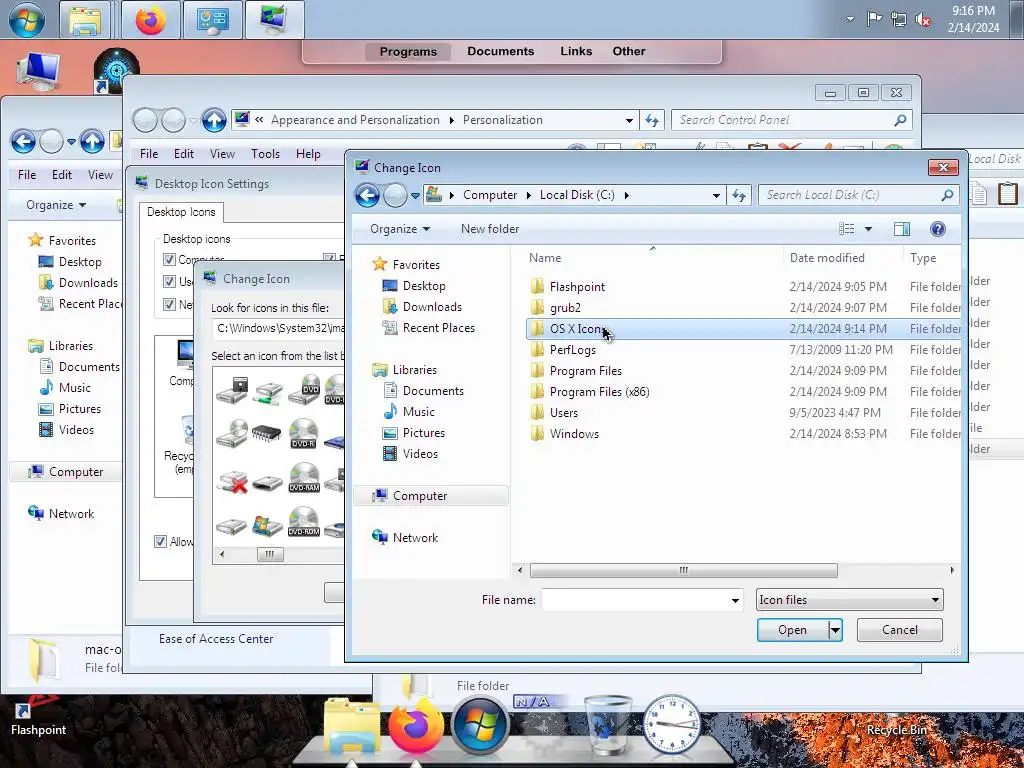Click the Start orb on top taskbar

tap(27, 19)
